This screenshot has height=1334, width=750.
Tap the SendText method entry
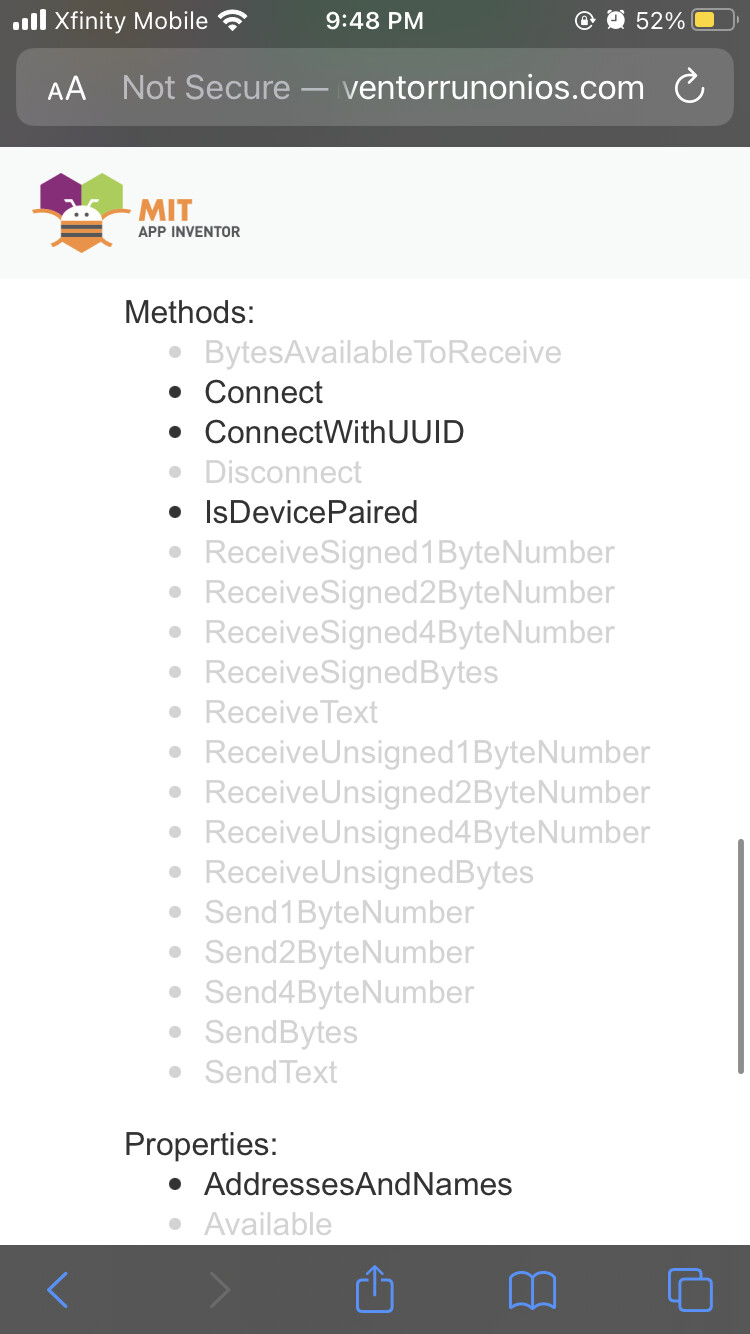point(271,1072)
